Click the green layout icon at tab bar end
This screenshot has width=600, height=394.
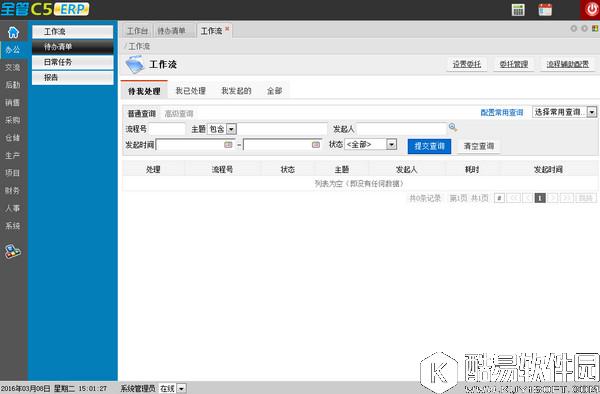595,28
